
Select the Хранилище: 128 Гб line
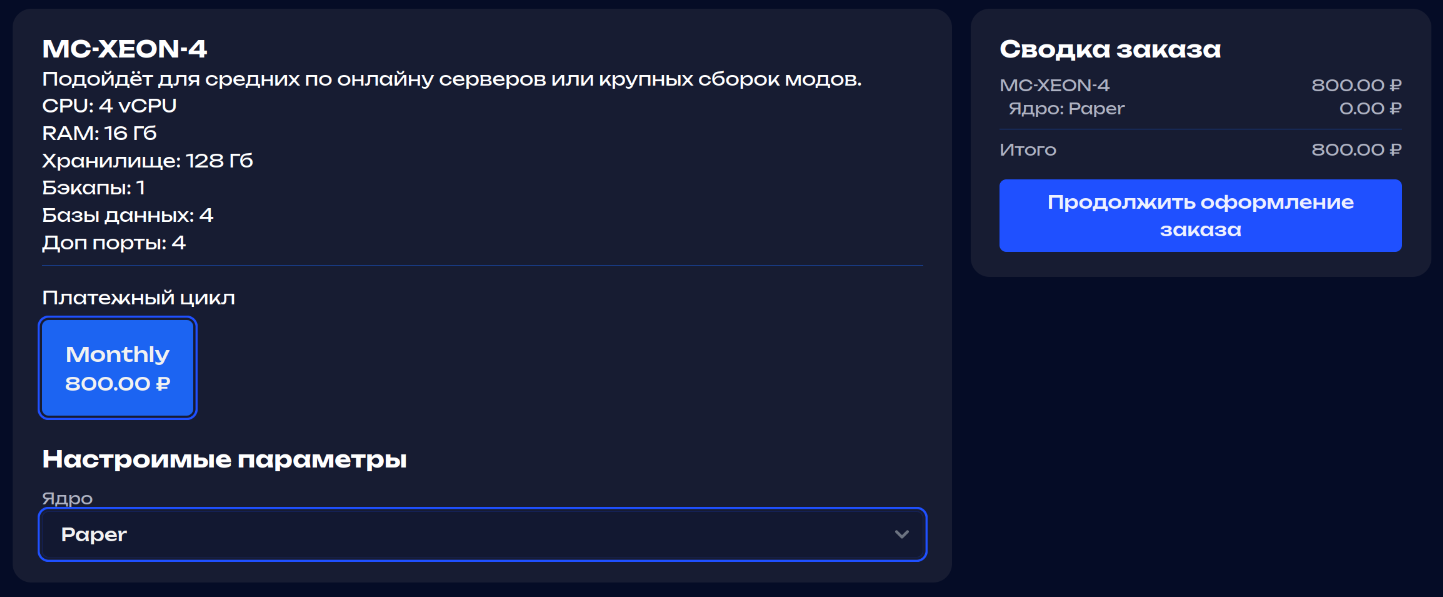click(x=148, y=160)
